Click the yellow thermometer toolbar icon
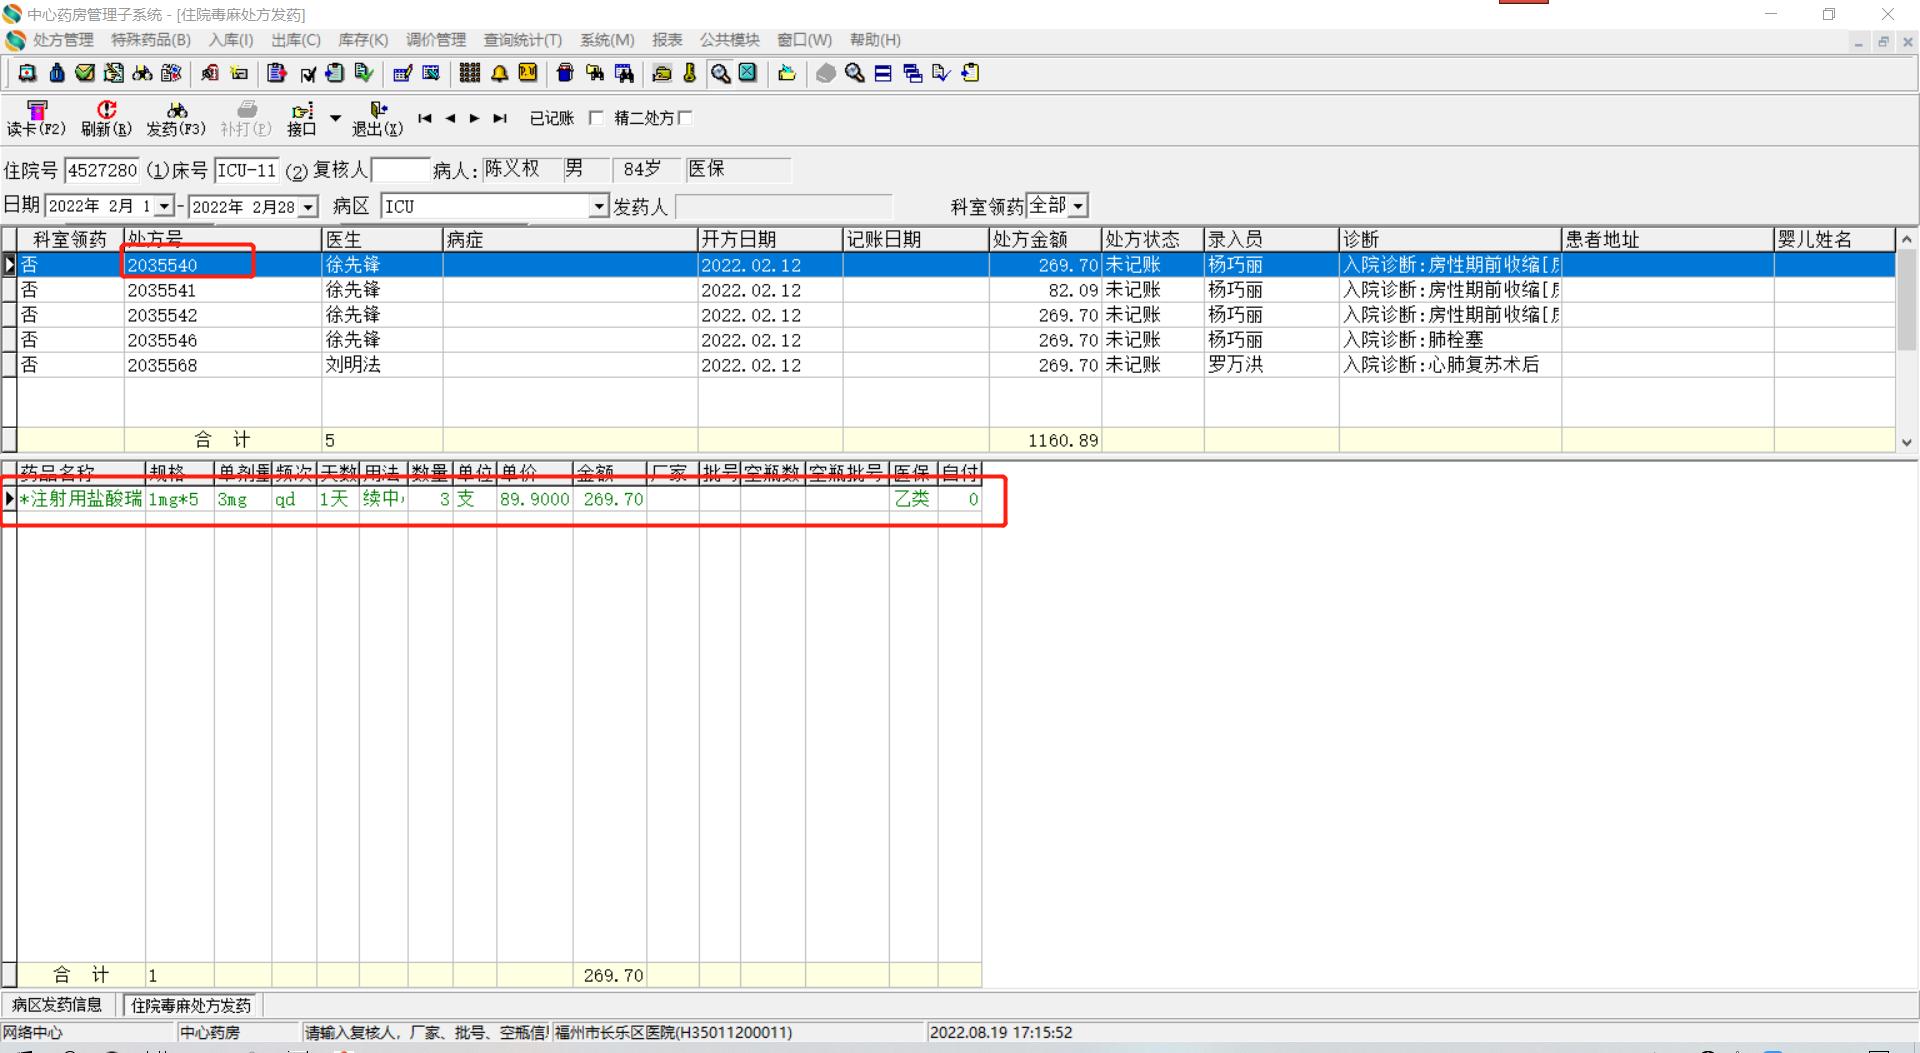 pyautogui.click(x=690, y=73)
